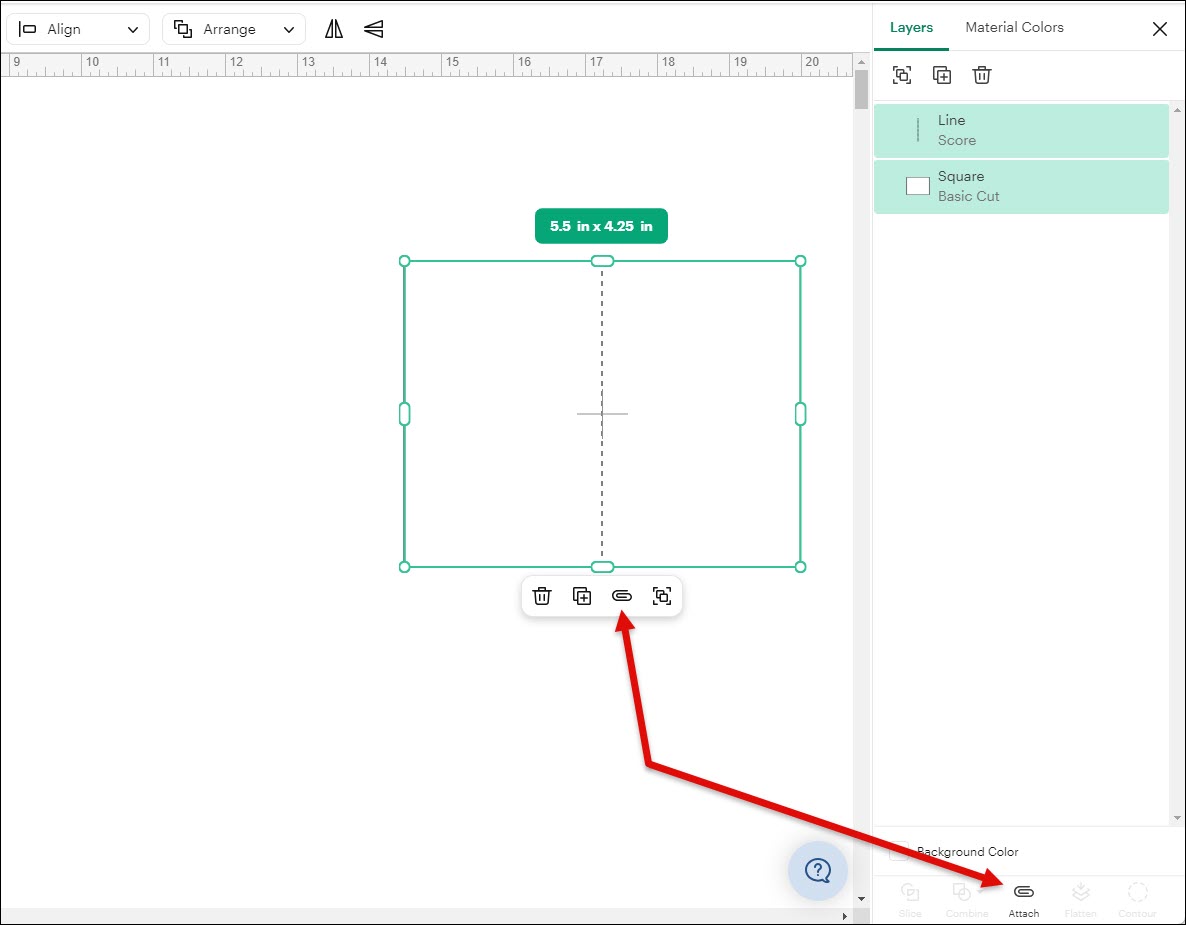Image resolution: width=1186 pixels, height=925 pixels.
Task: Open the Align dropdown
Action: [x=78, y=29]
